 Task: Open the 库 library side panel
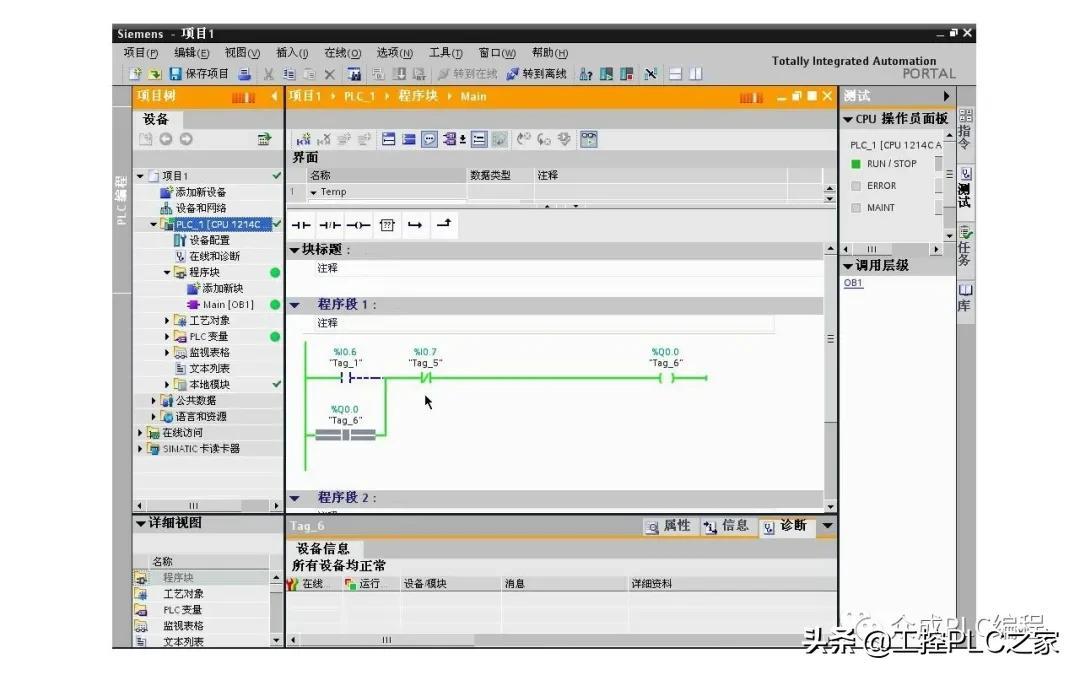tap(965, 297)
